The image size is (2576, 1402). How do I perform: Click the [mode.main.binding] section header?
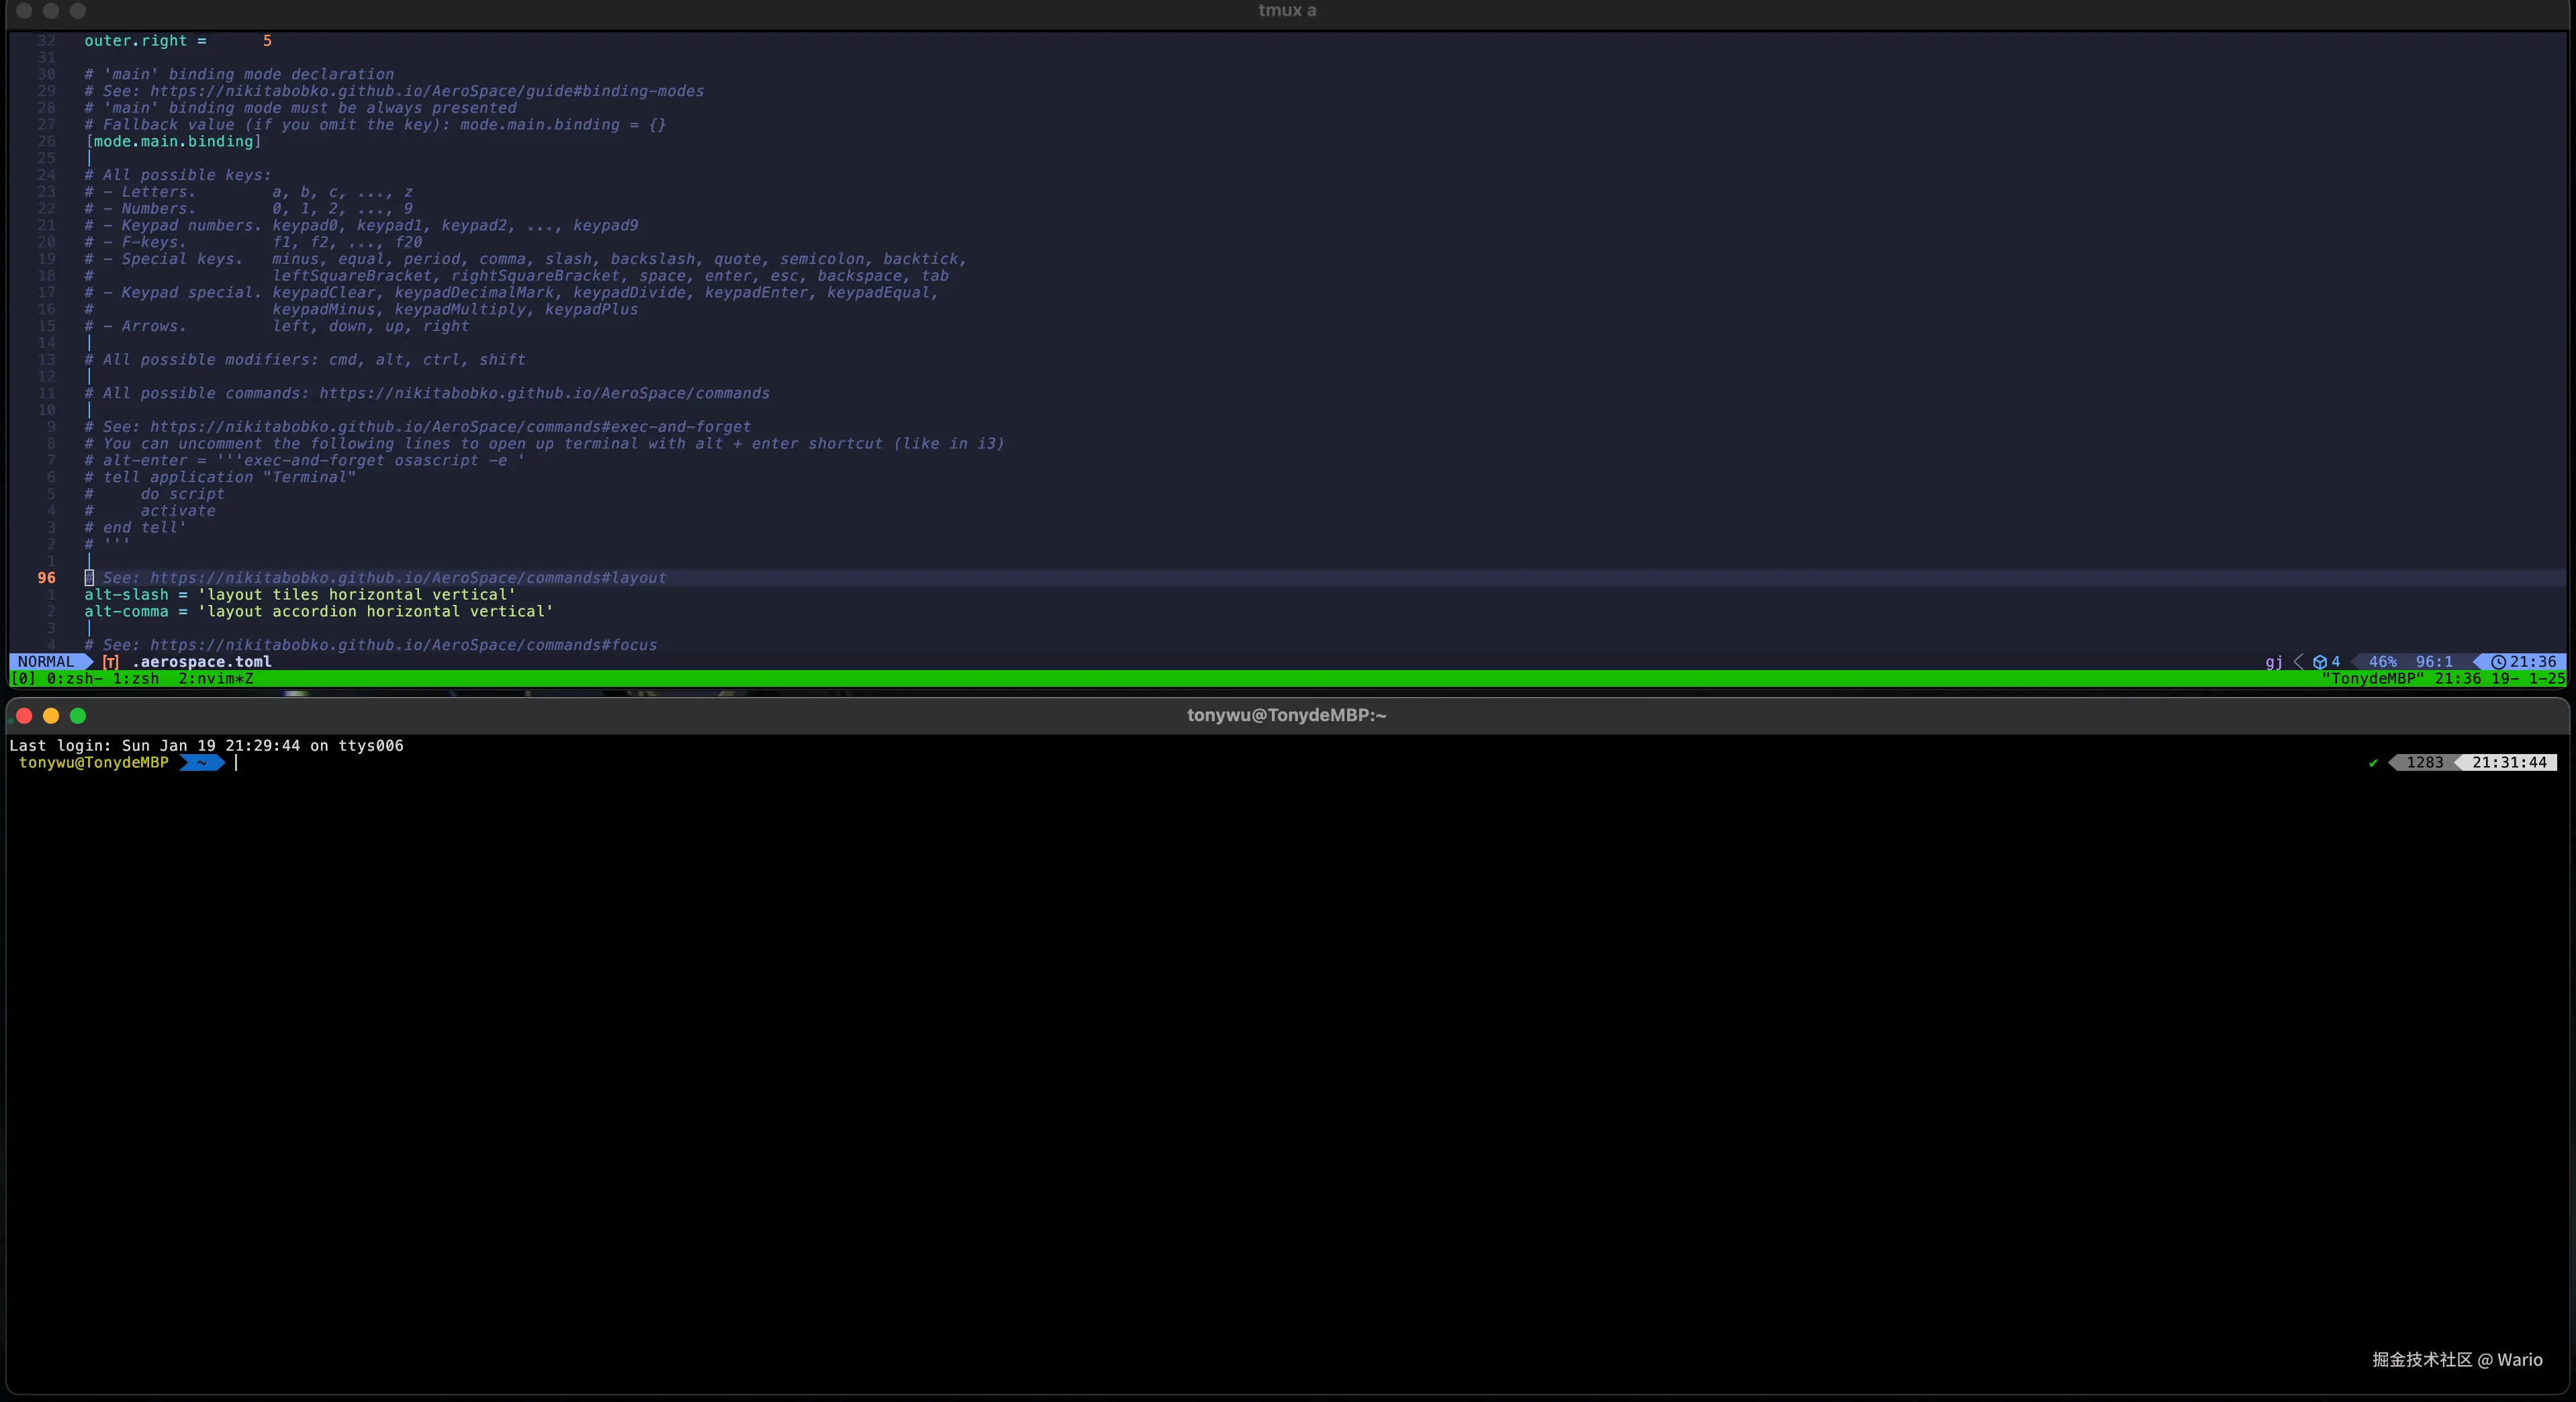pyautogui.click(x=173, y=142)
